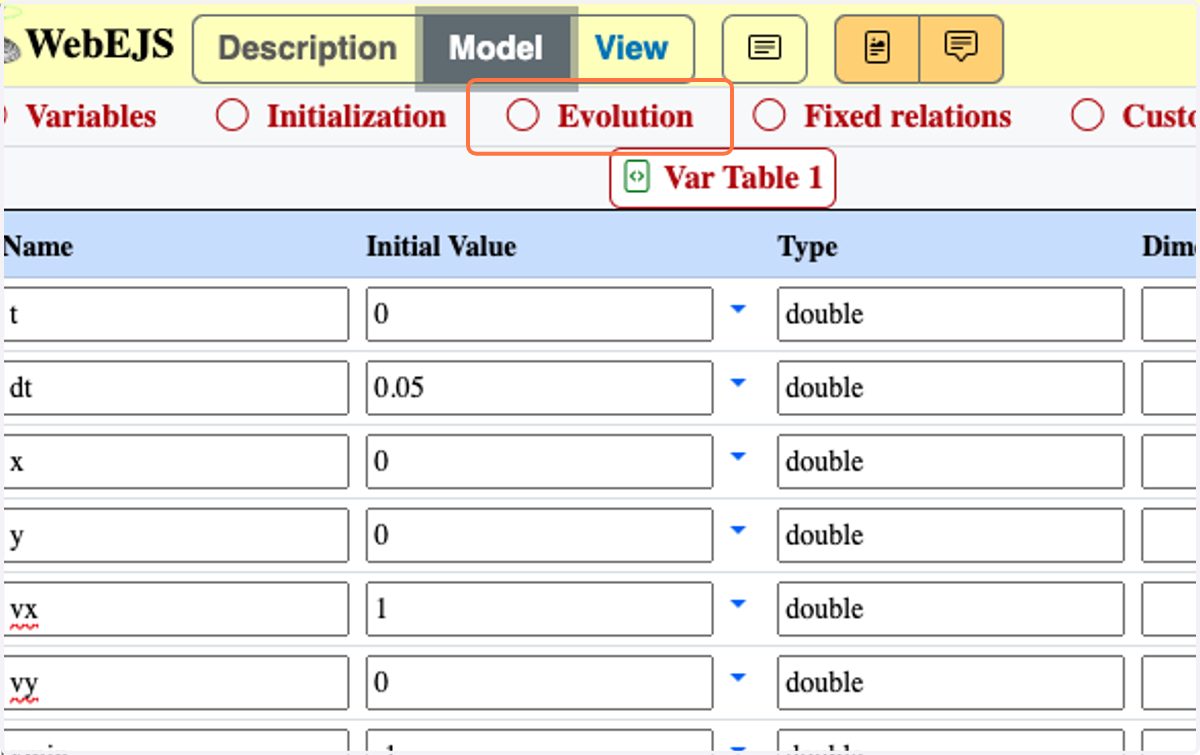Click the orange speech bubble icon button
This screenshot has height=755, width=1200.
(961, 48)
